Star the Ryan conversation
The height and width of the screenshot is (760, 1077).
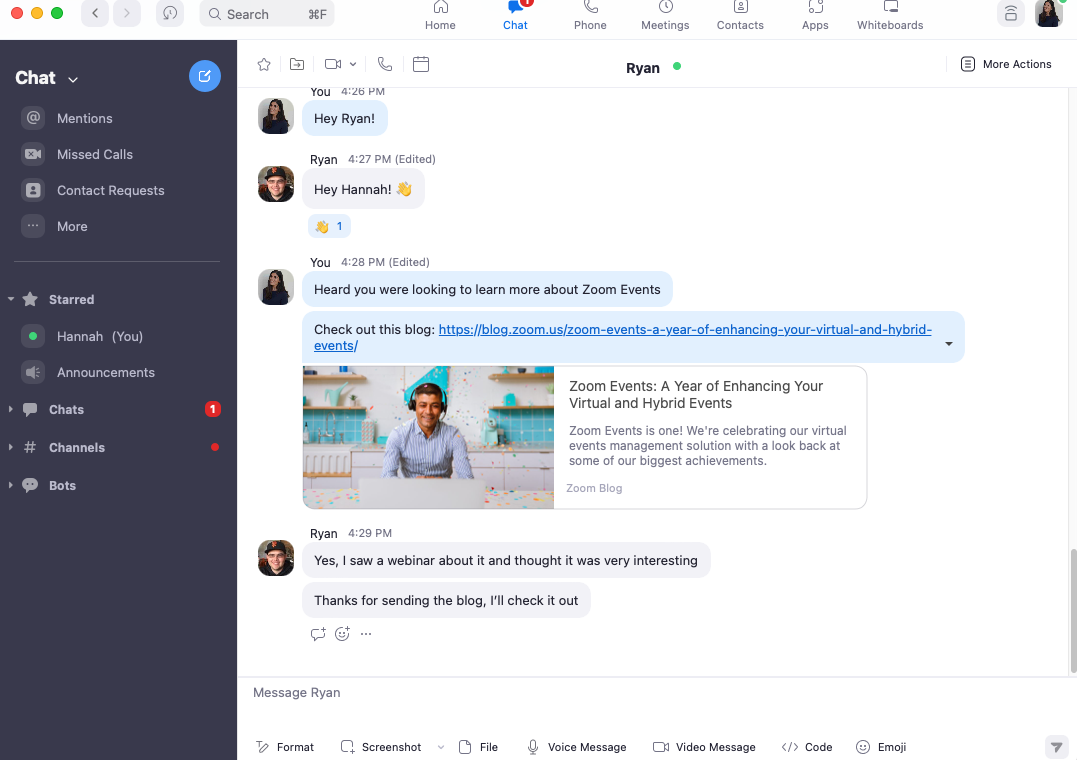pos(264,65)
